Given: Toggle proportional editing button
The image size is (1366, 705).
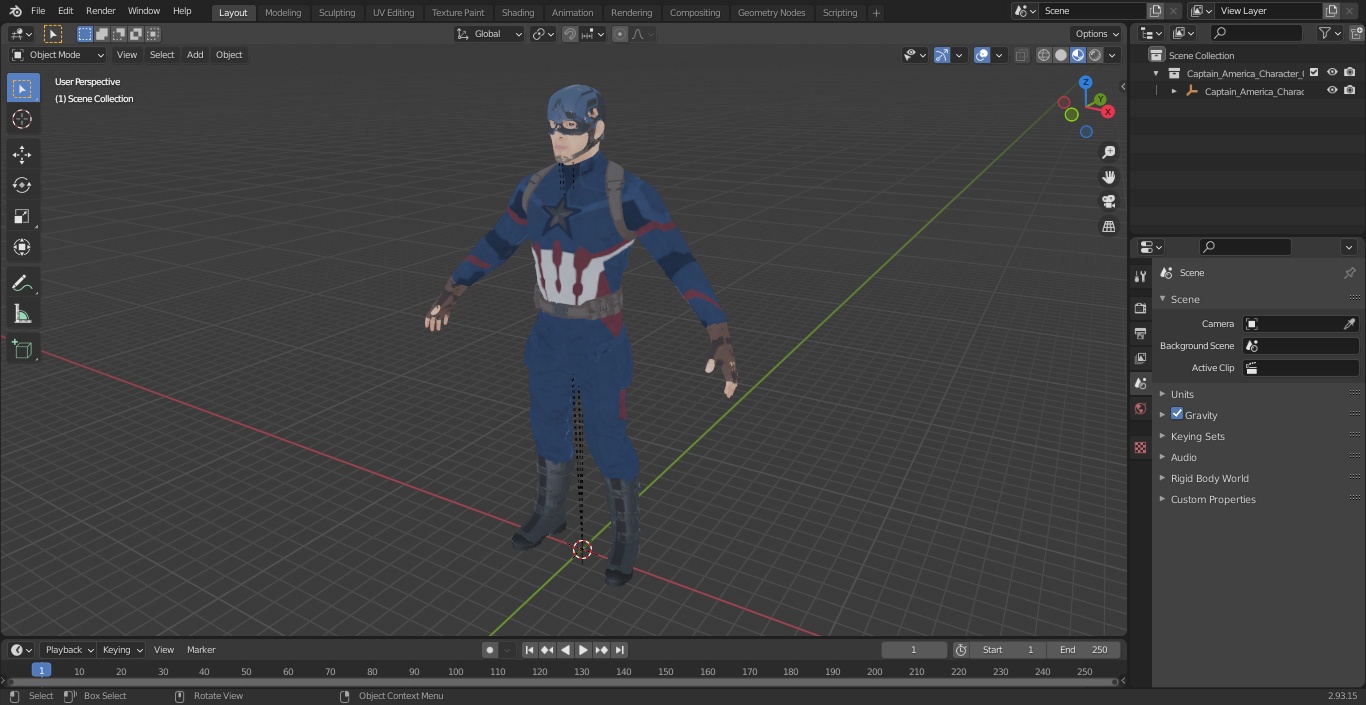Looking at the screenshot, I should click(x=620, y=34).
